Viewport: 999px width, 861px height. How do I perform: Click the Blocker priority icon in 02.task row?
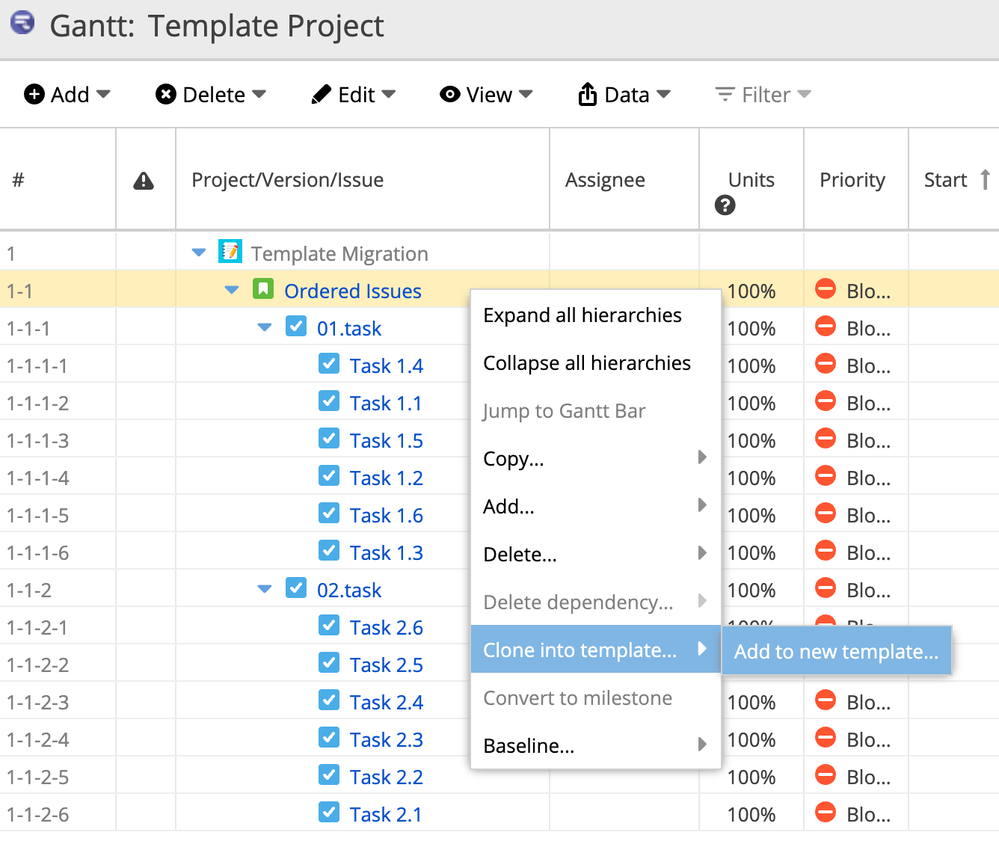coord(825,588)
